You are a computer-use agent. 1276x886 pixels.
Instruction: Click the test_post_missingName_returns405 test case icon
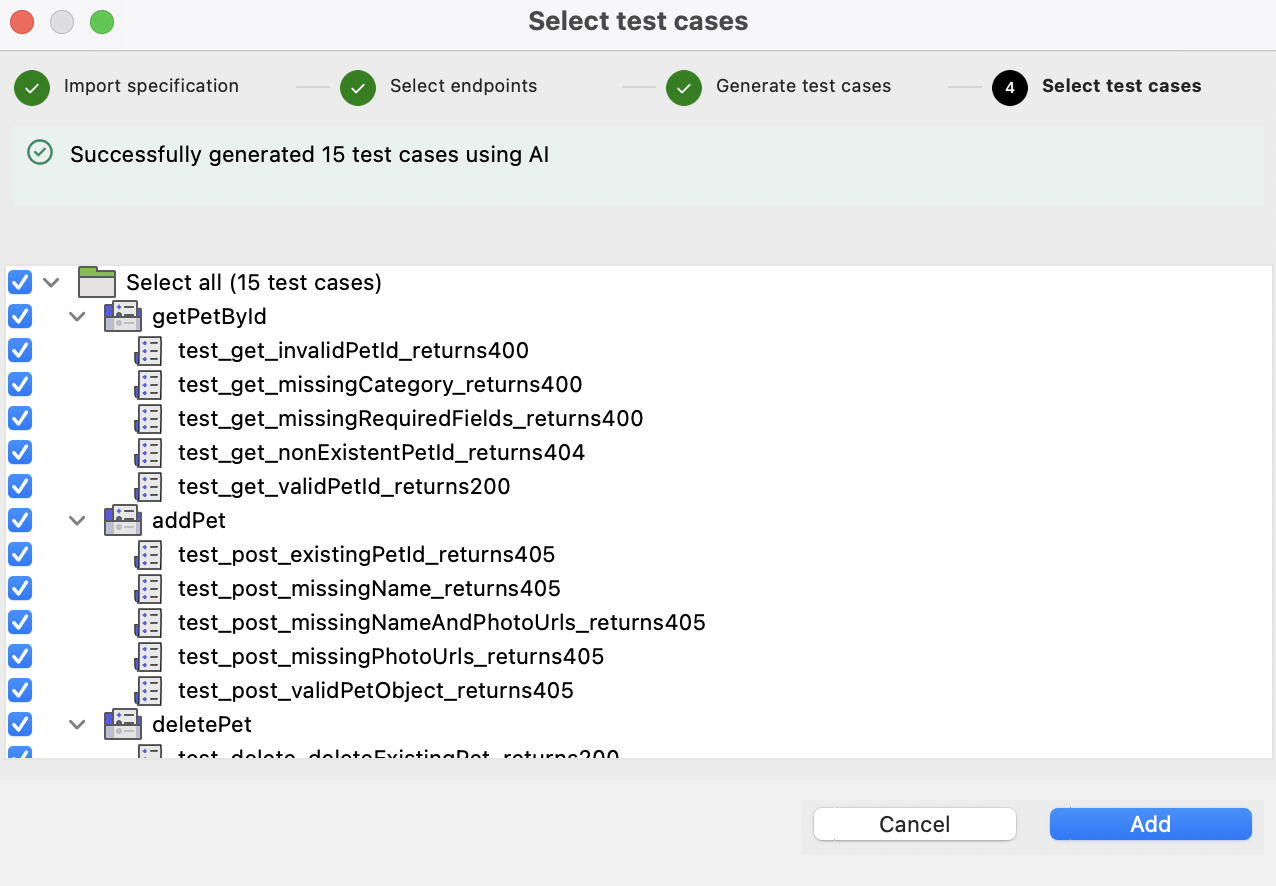click(149, 588)
